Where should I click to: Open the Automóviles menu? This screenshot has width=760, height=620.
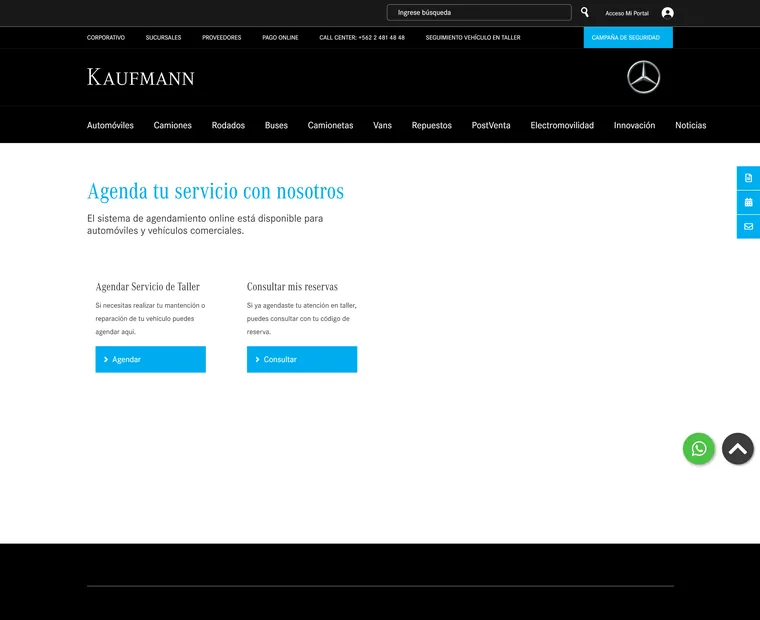[110, 125]
